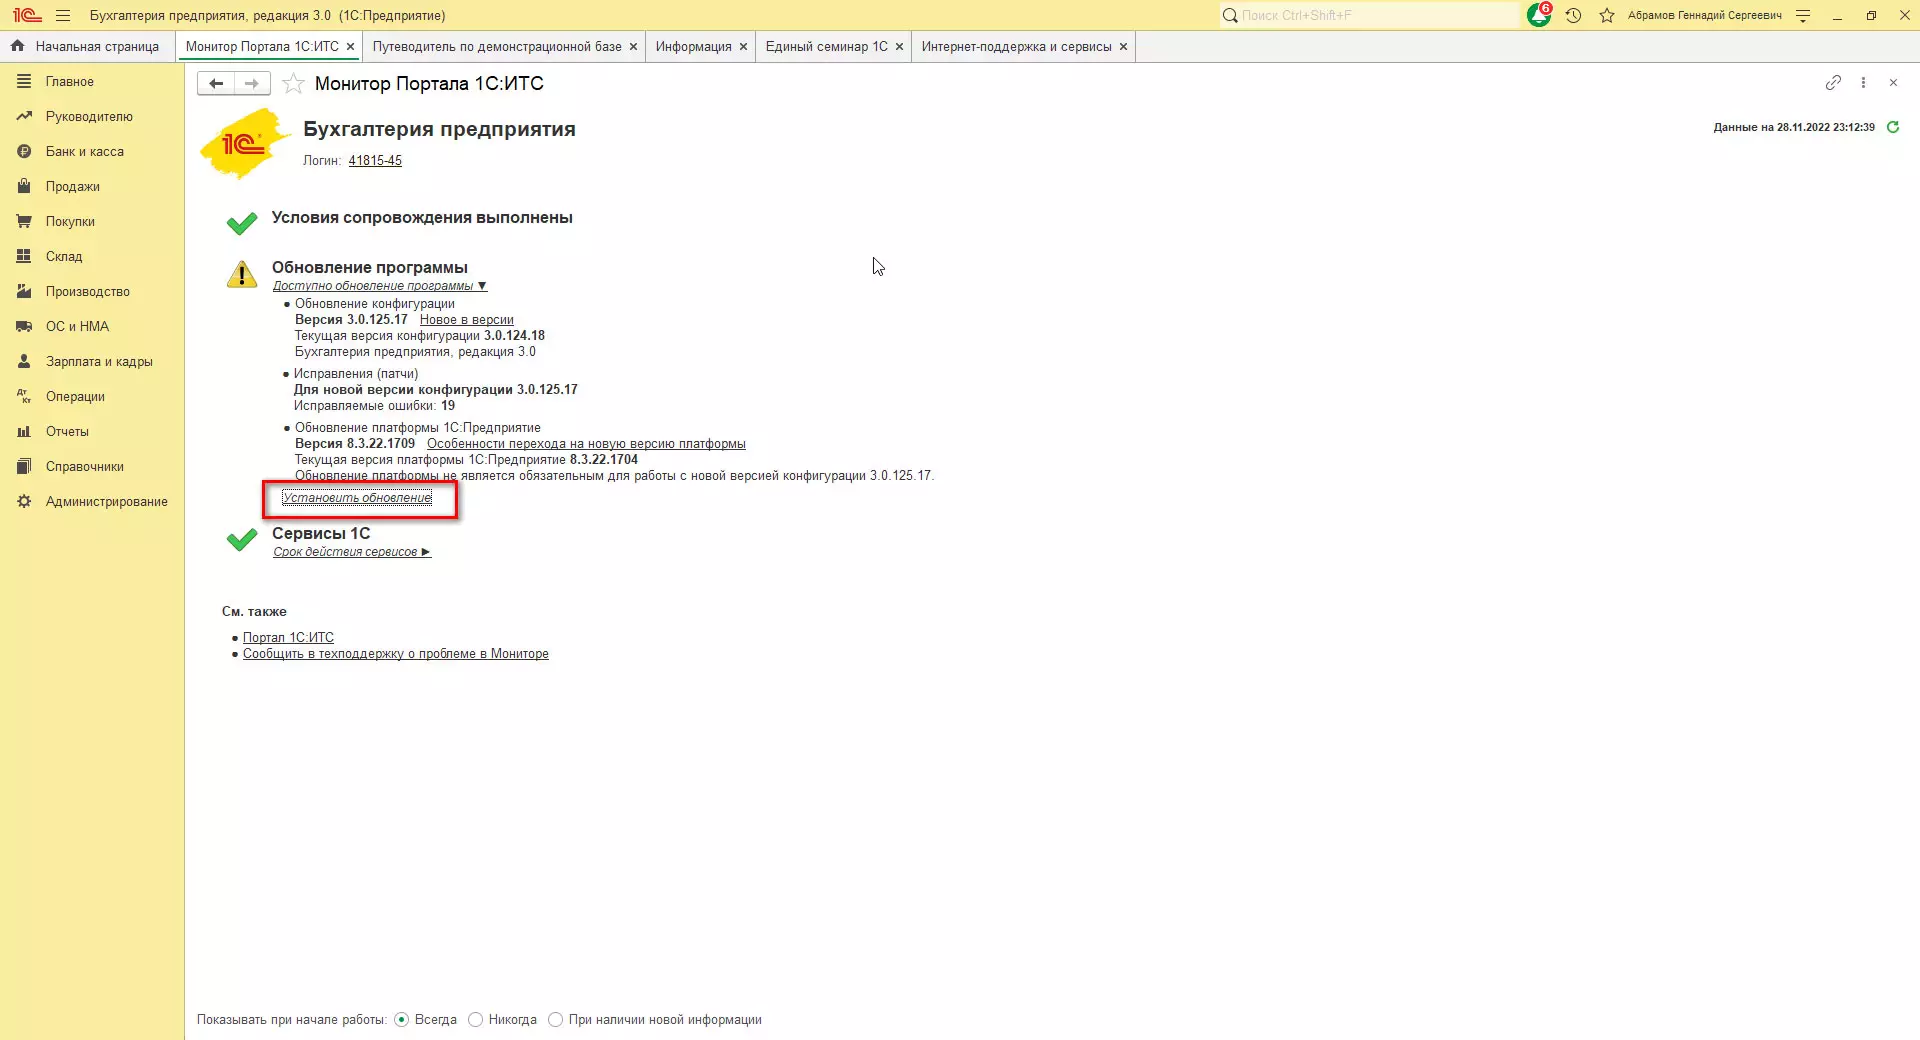Switch to Интернет-поддержка и сервисы tab

1017,46
